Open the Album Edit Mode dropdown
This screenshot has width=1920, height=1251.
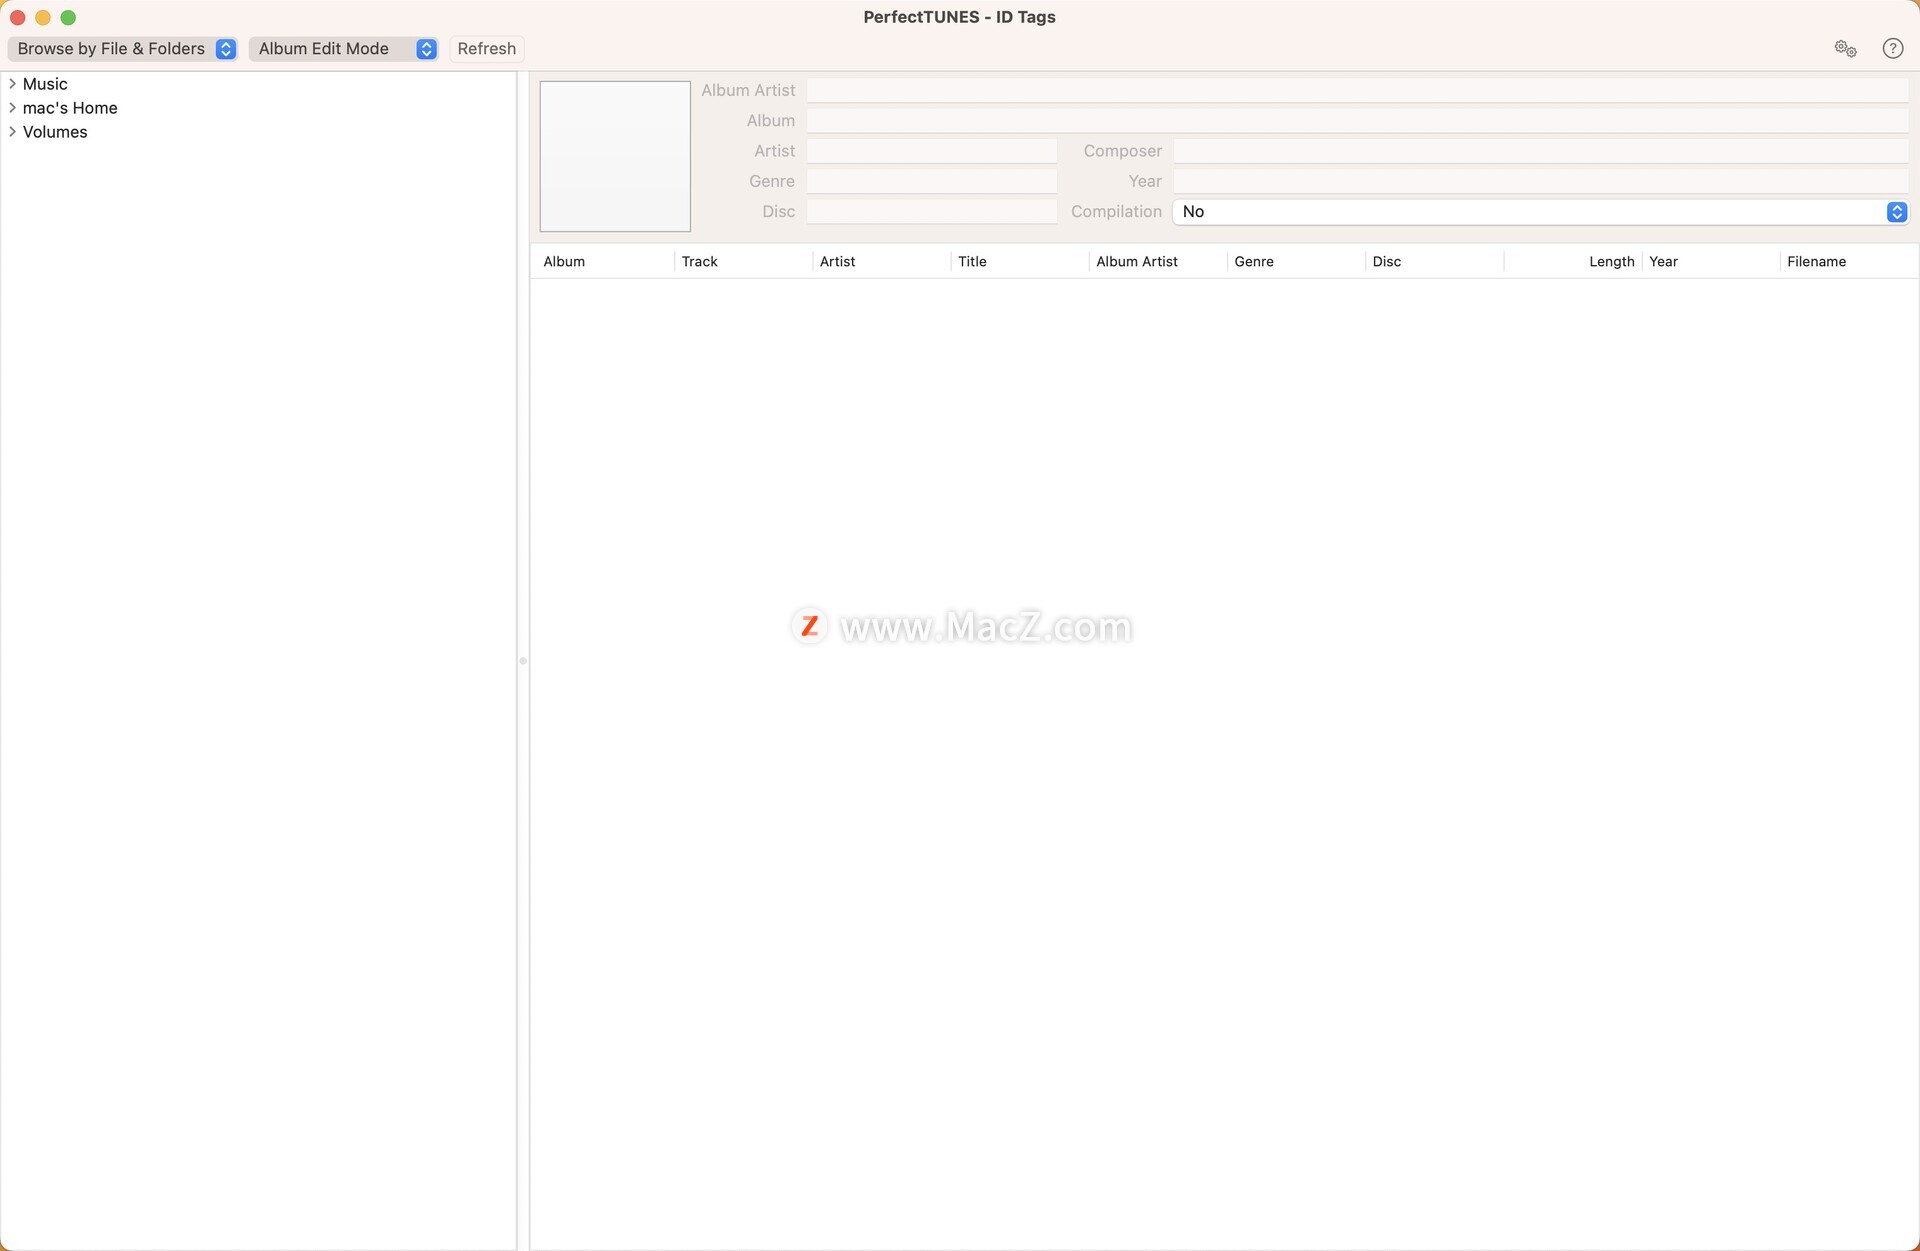click(x=344, y=48)
